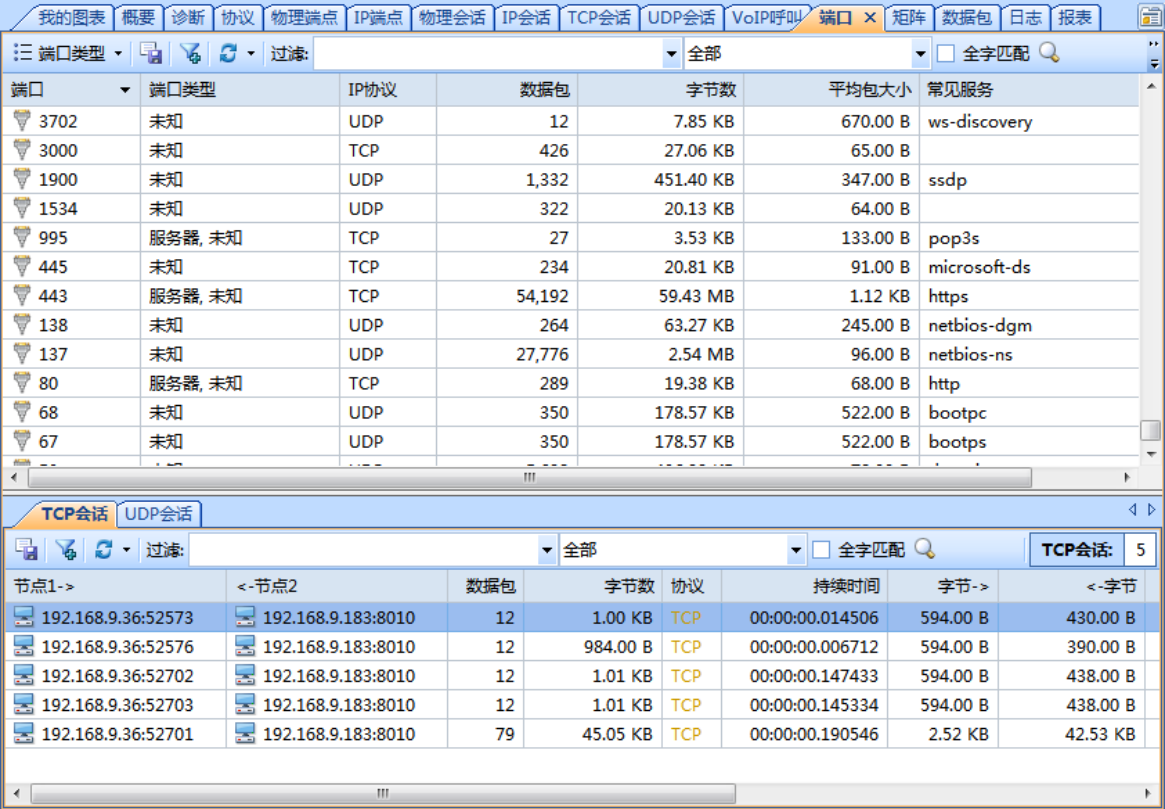
Task: Open the refresh dropdown arrow in port toolbar
Action: (250, 53)
